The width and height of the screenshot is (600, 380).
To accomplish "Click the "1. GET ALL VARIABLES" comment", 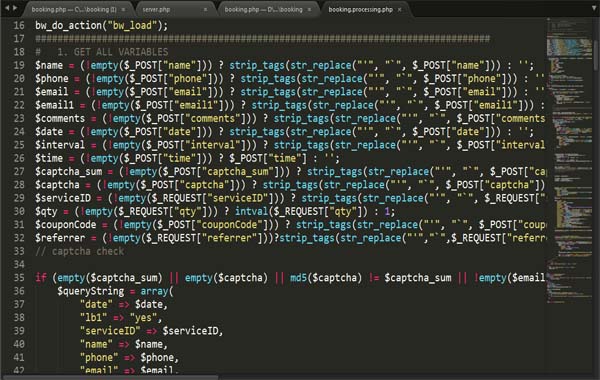I will 112,52.
